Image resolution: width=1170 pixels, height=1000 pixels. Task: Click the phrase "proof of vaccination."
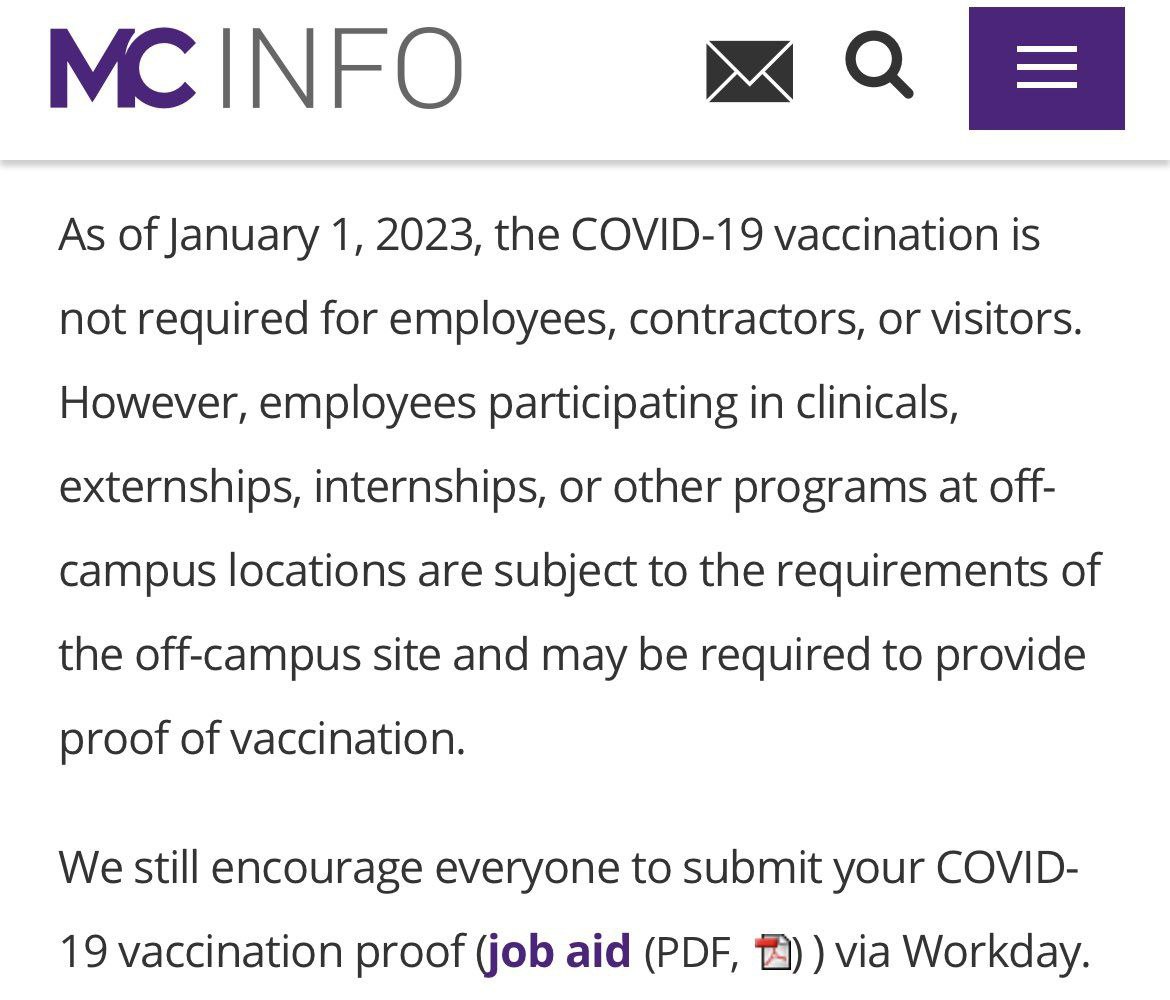[262, 739]
